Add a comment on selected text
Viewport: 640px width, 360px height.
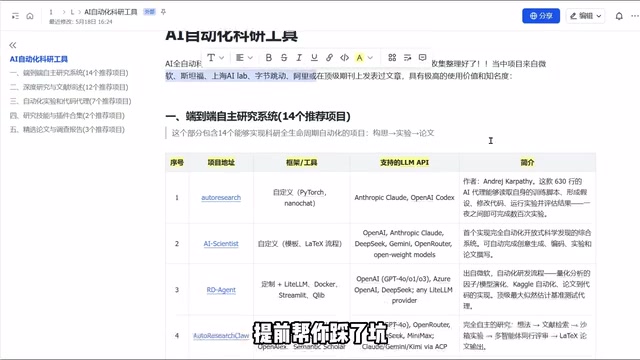click(422, 58)
